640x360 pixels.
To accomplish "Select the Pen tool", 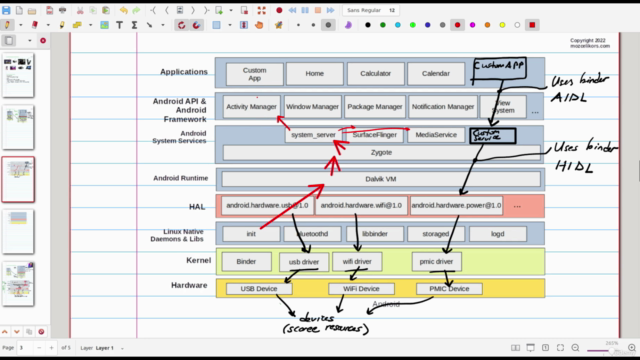I will click(x=7, y=25).
